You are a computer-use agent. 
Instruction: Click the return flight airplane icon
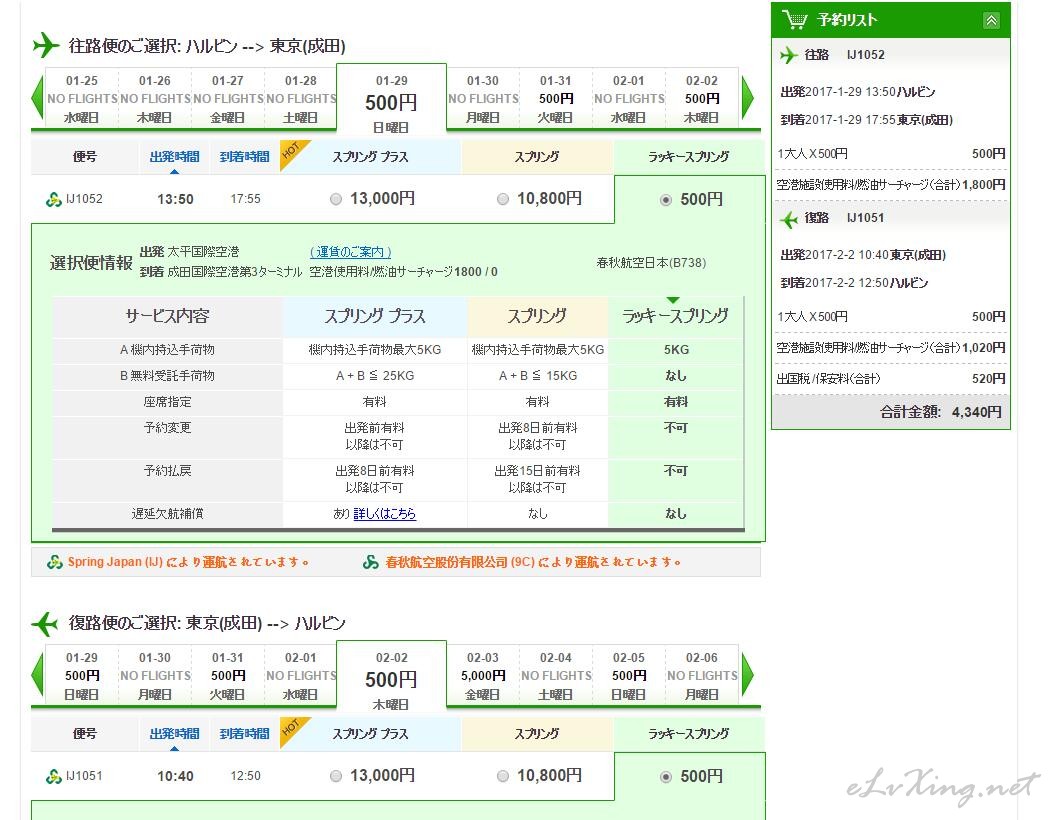click(x=45, y=623)
